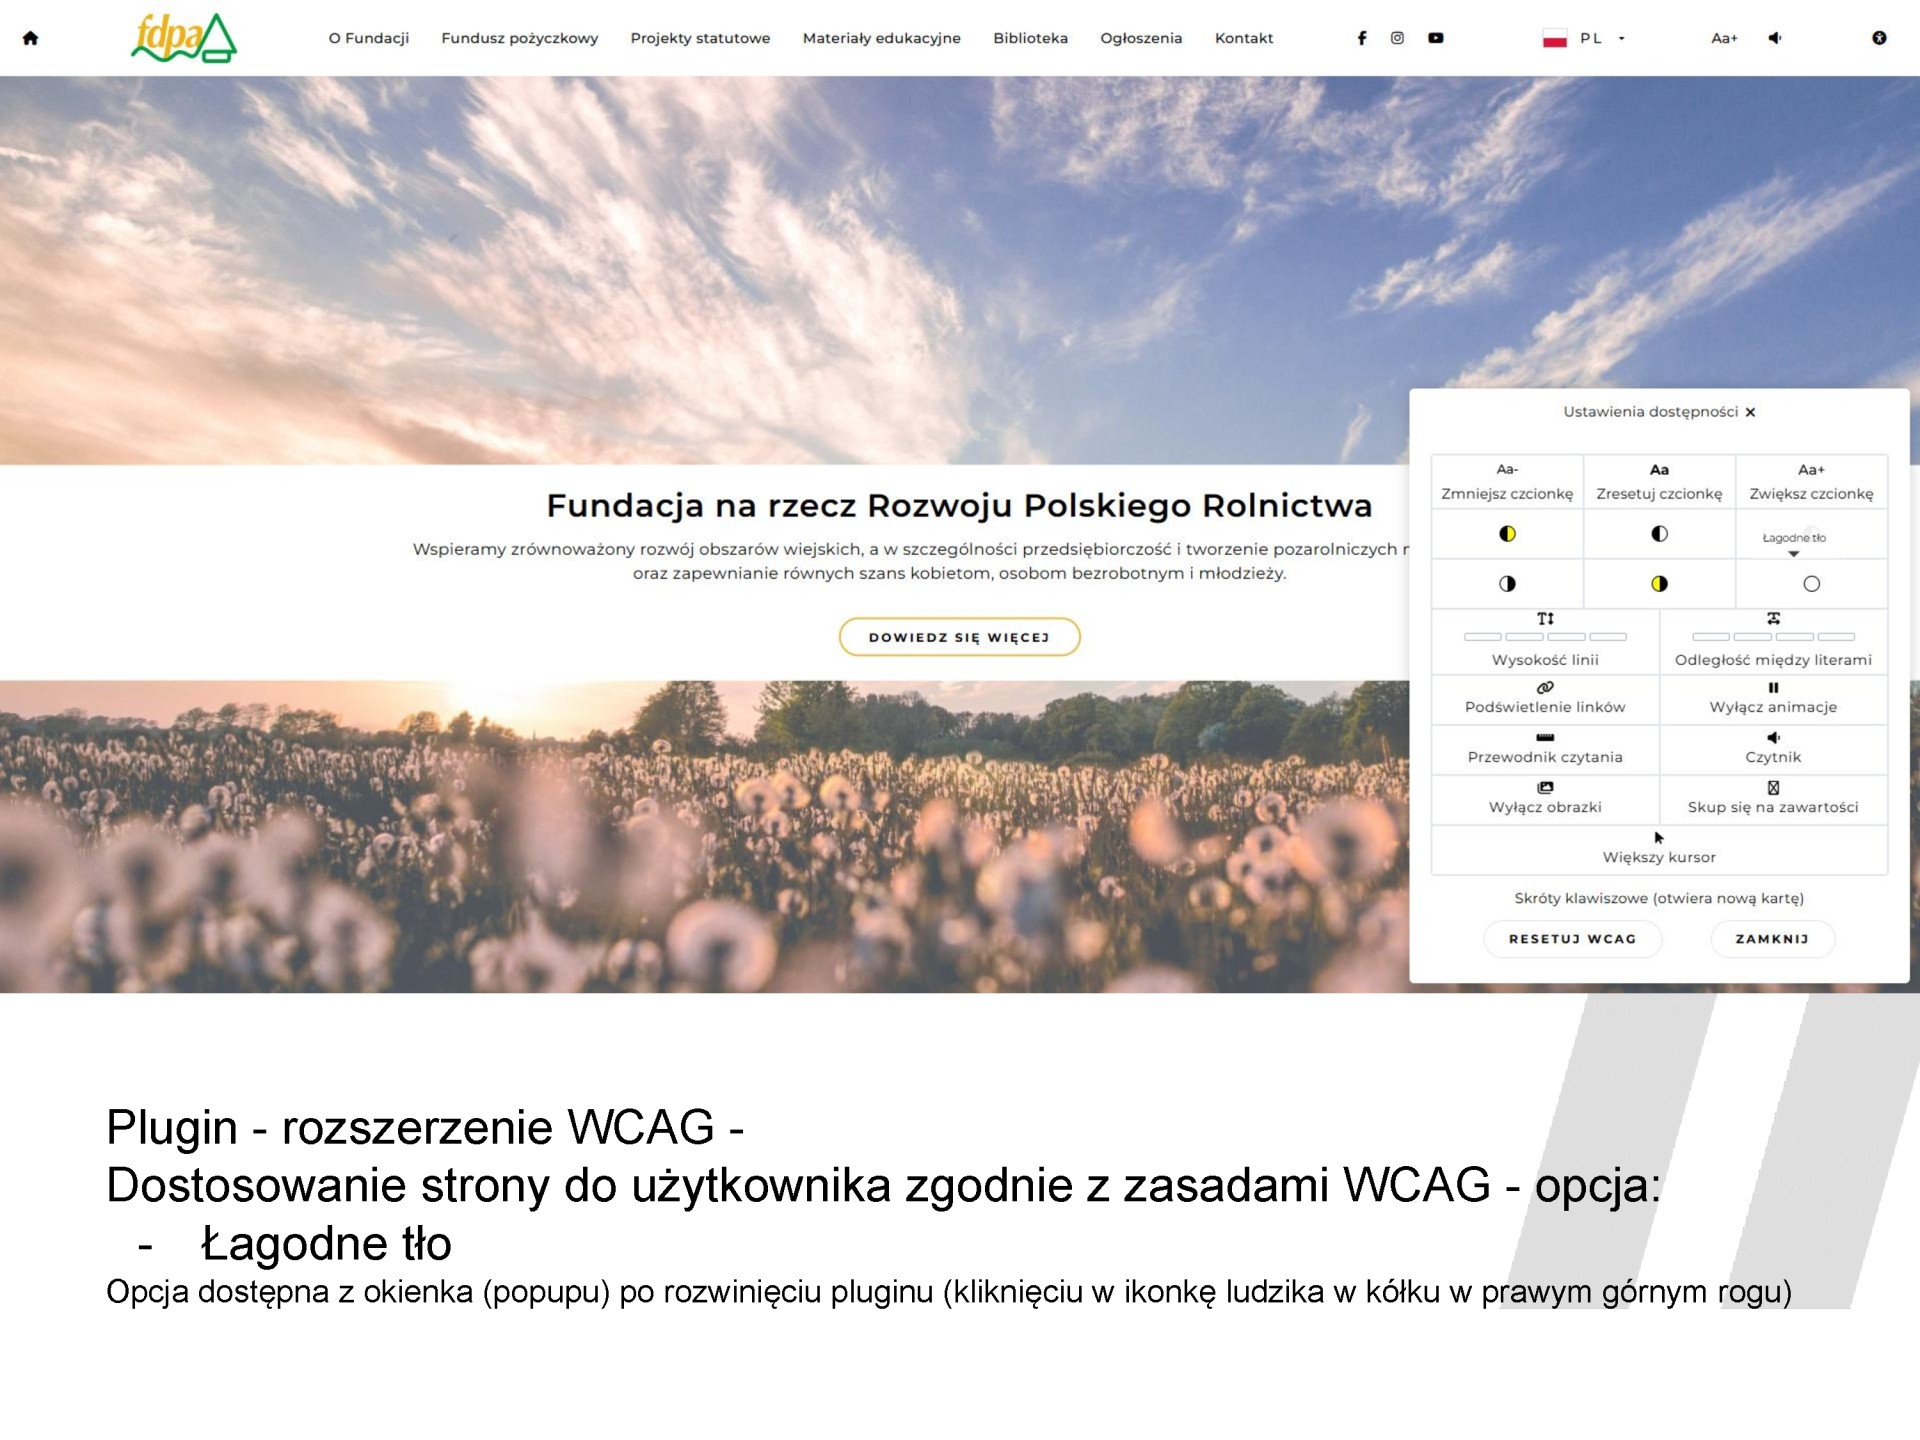Screen dimensions: 1920x1440
Task: Close accessibility panel with the X icon
Action: (1750, 412)
